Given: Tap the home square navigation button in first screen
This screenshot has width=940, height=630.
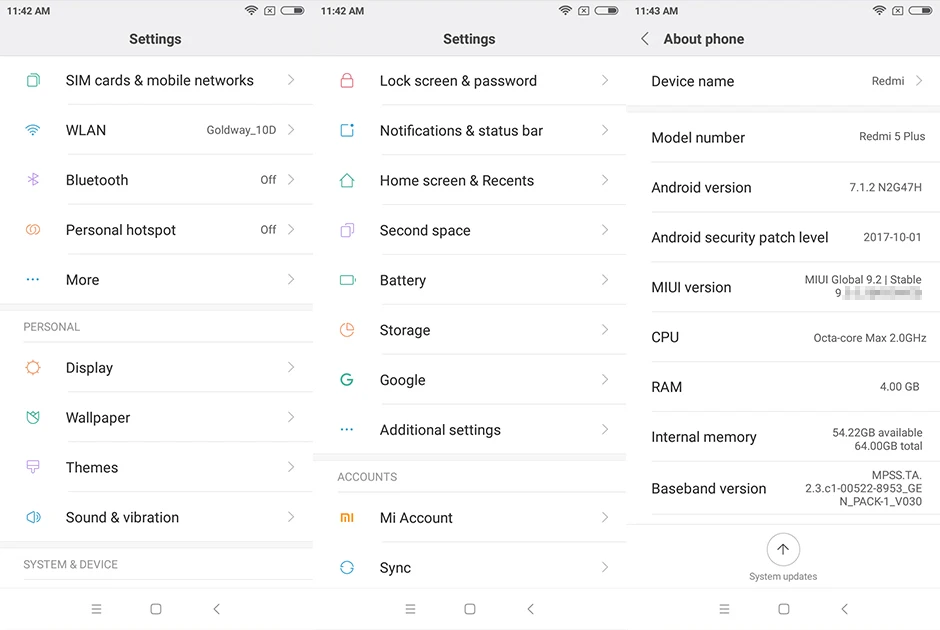Looking at the screenshot, I should tap(156, 609).
